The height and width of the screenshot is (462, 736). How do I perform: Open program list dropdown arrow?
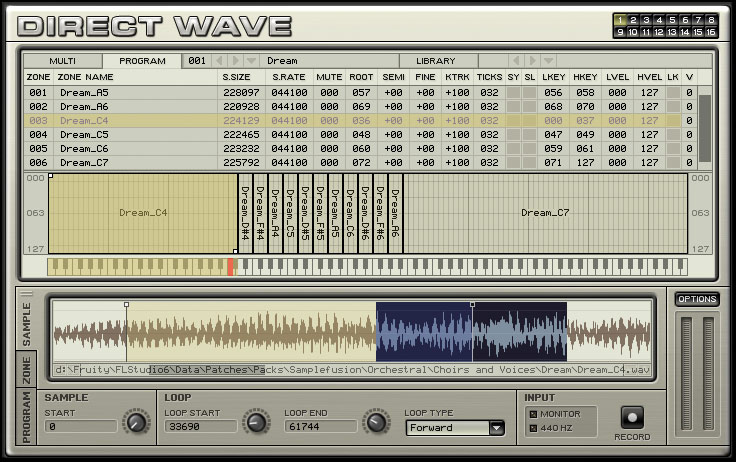[252, 61]
